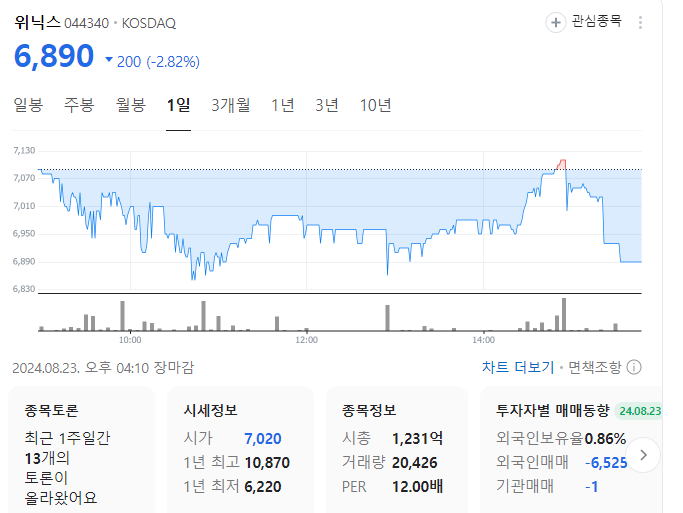
Task: Open the 투자자별 매매동향 card heading
Action: tap(553, 410)
